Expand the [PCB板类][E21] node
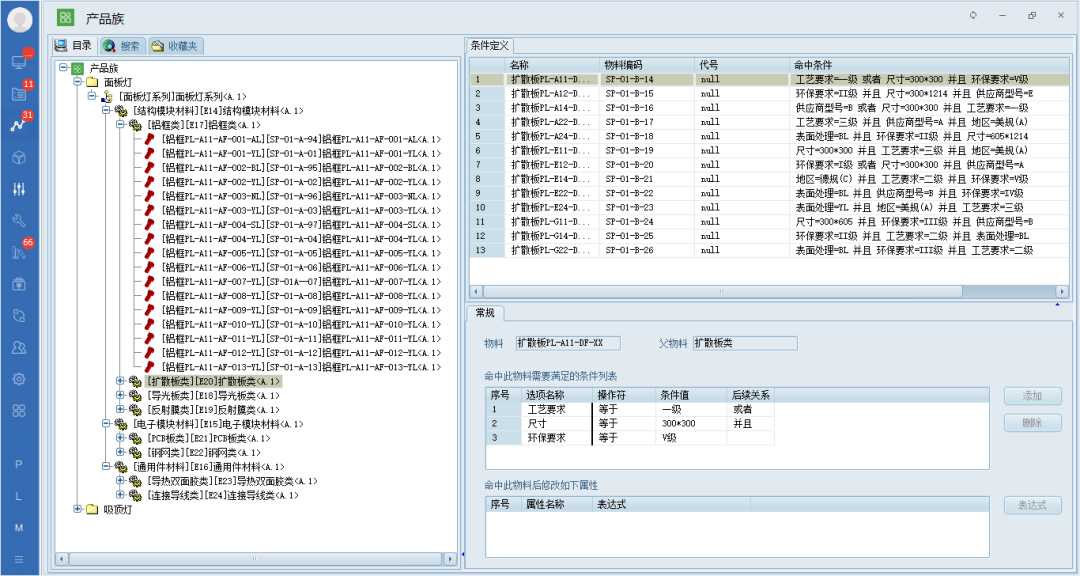The width and height of the screenshot is (1080, 576). (x=121, y=438)
